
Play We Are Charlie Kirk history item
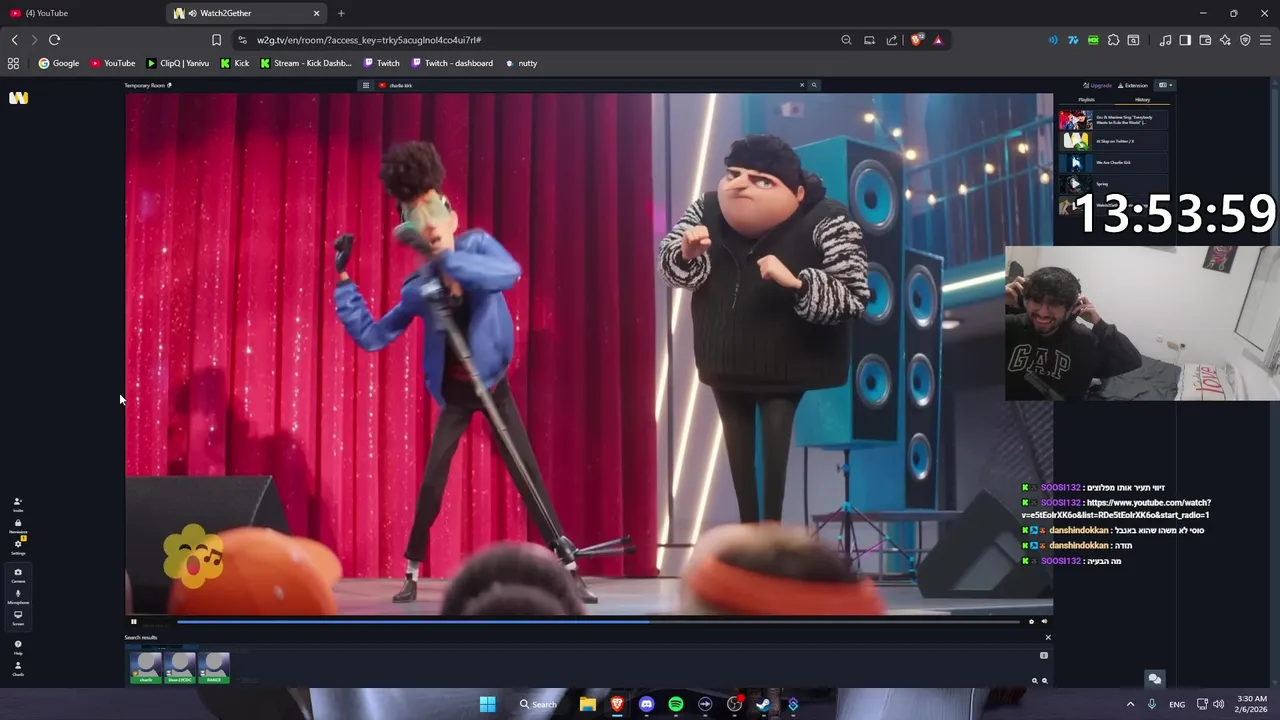(1113, 162)
